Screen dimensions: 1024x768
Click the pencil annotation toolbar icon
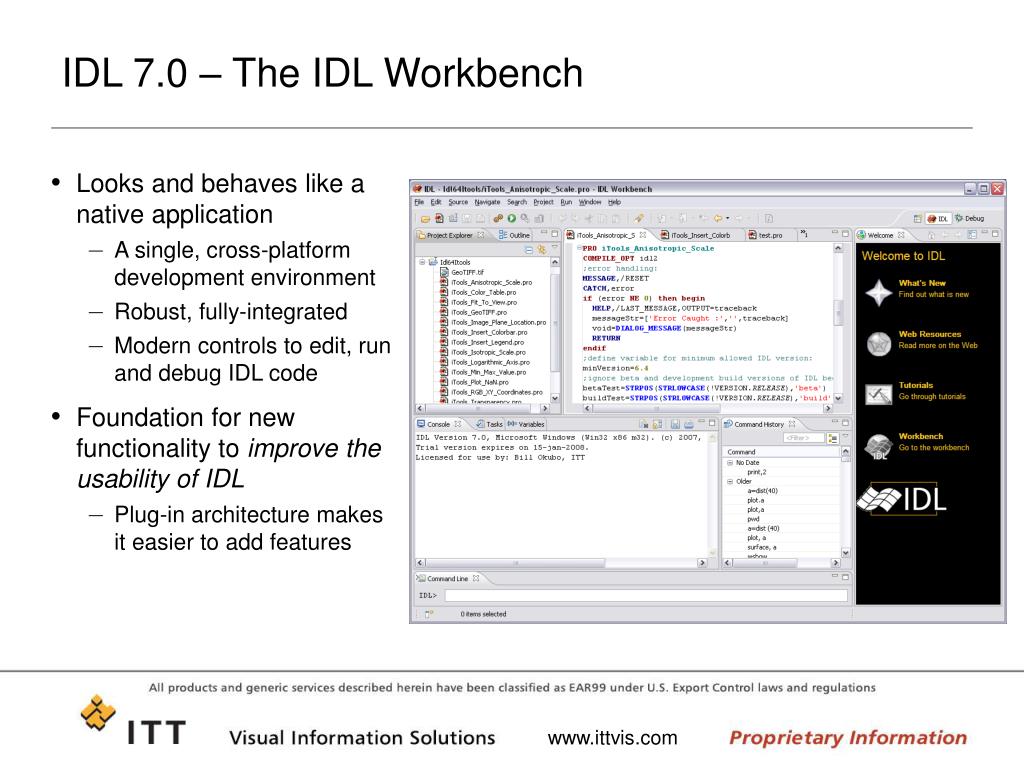[x=639, y=218]
